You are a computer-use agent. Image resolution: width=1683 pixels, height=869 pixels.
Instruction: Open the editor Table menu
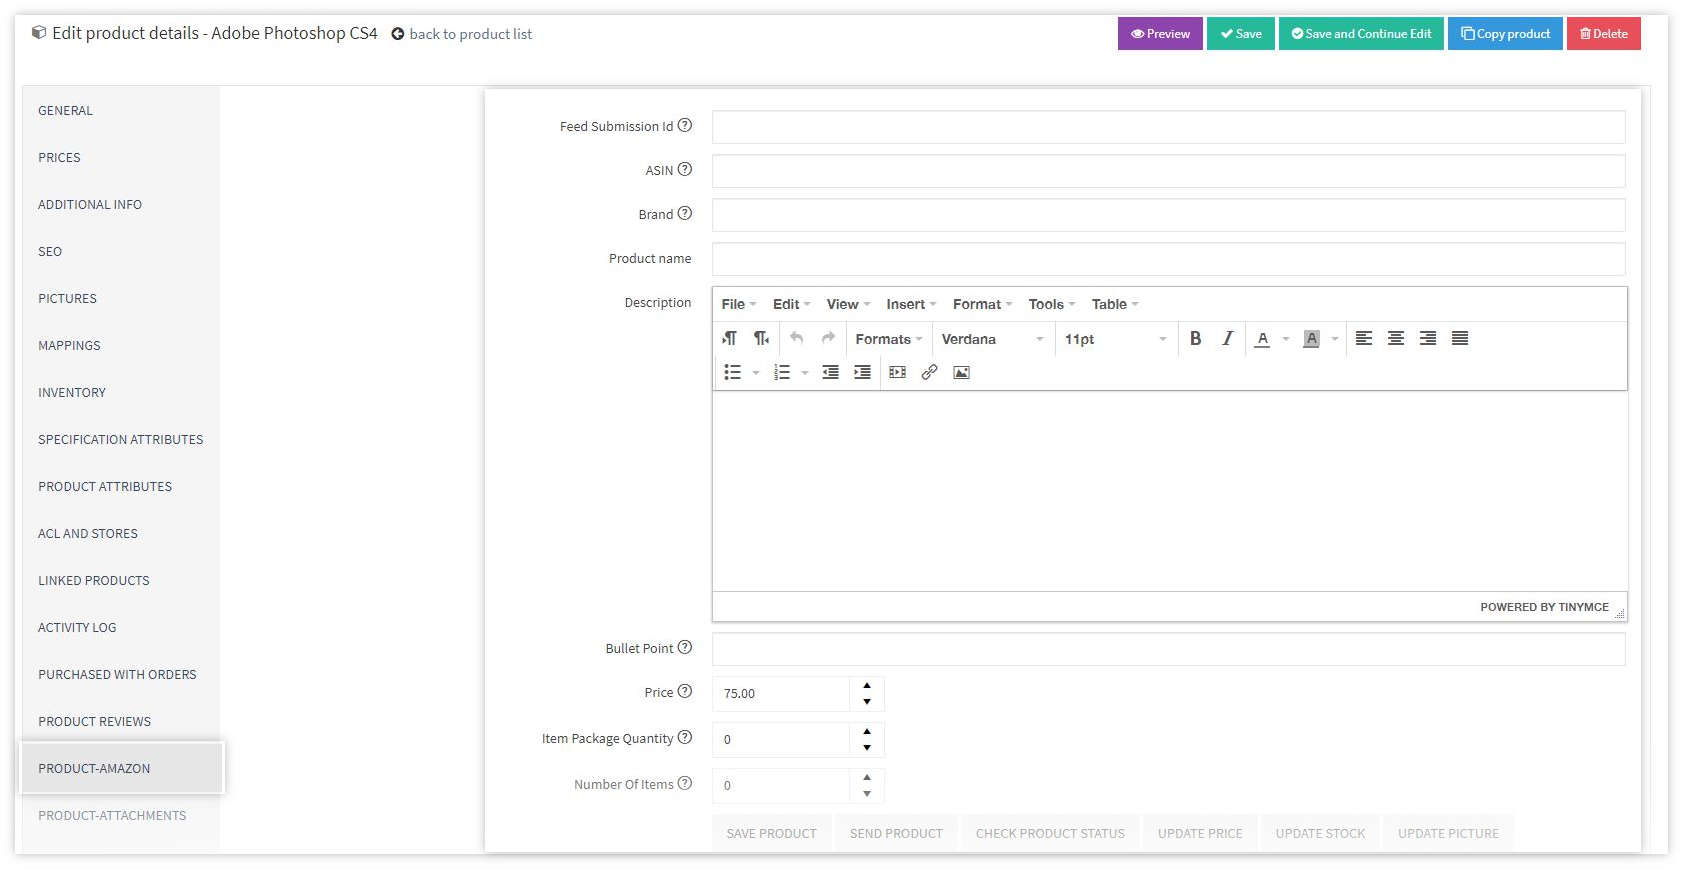1115,304
